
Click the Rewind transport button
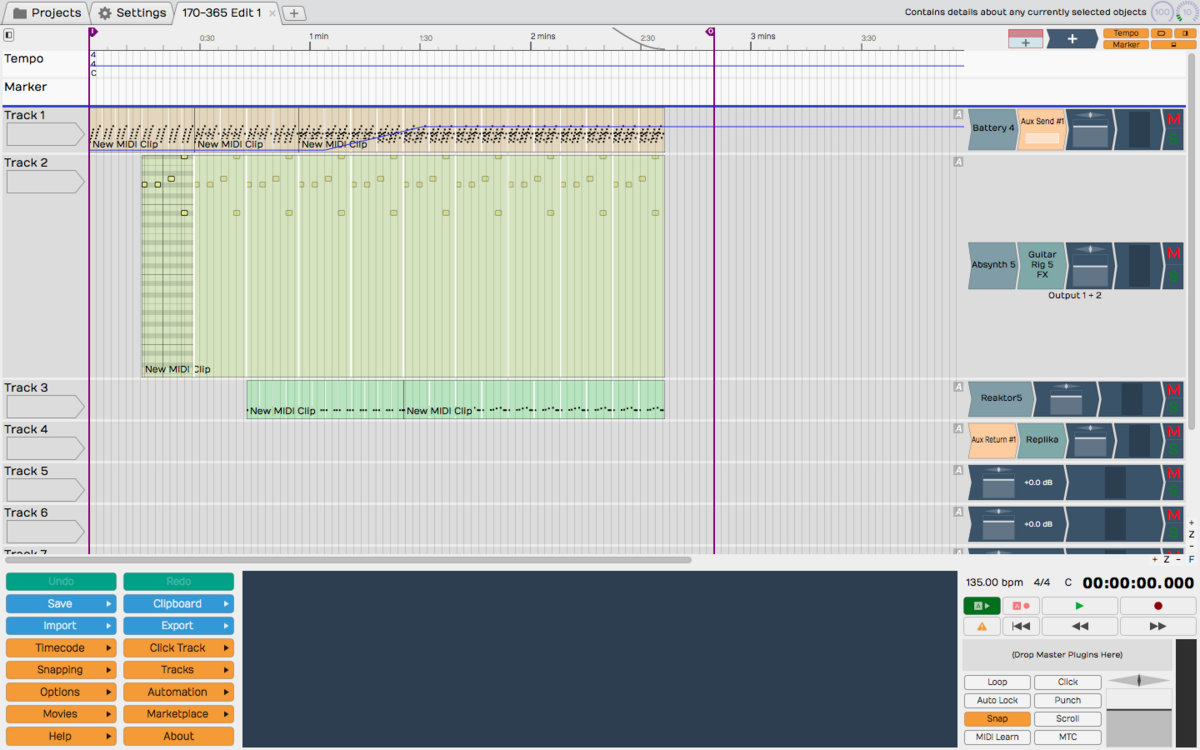1079,626
